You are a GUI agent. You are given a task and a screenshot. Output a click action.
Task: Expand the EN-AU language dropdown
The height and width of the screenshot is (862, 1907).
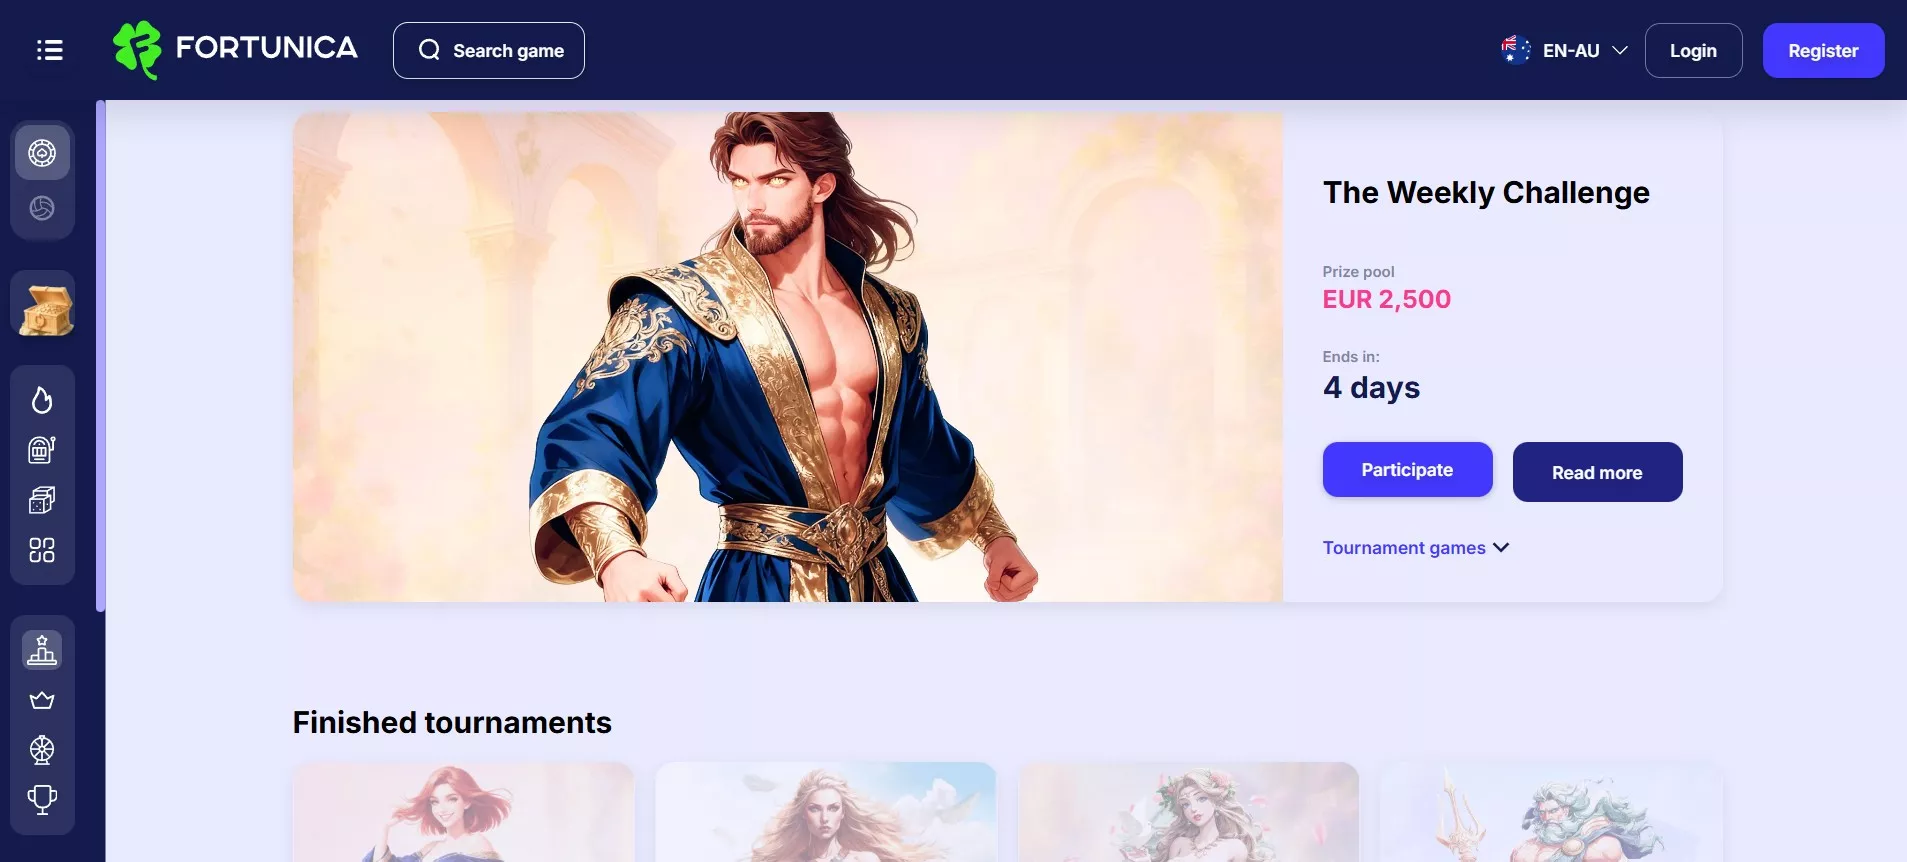coord(1565,50)
